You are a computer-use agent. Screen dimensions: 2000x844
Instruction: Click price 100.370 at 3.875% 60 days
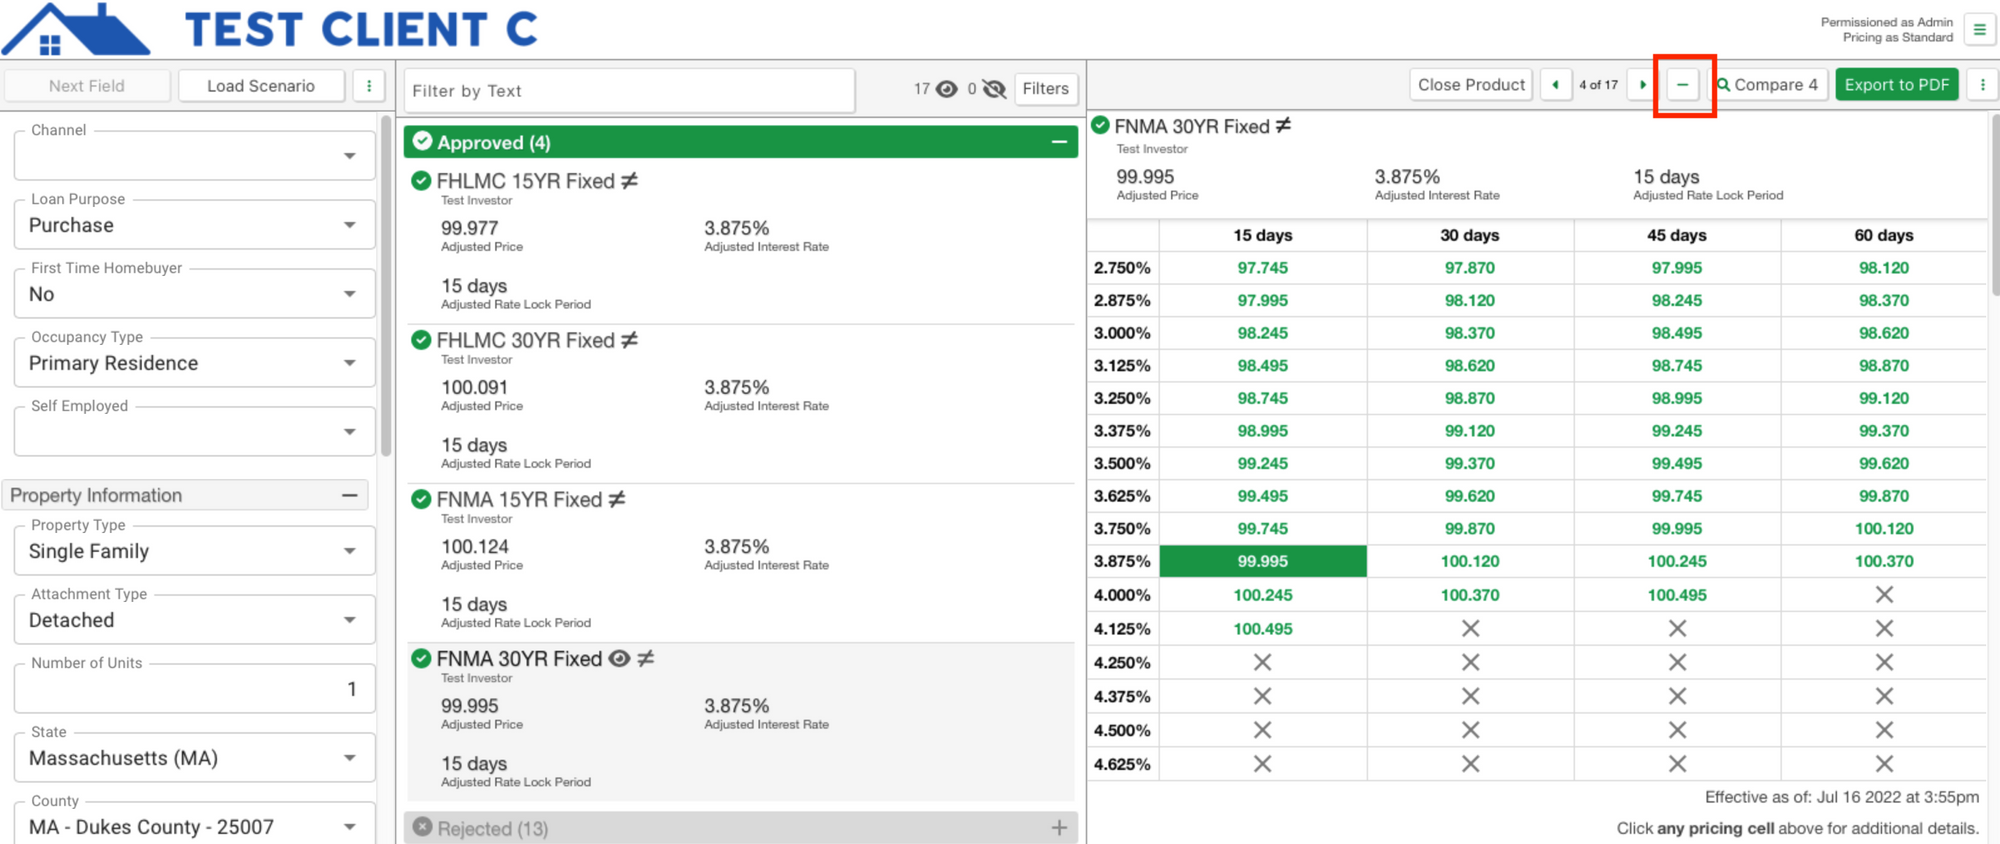1884,561
